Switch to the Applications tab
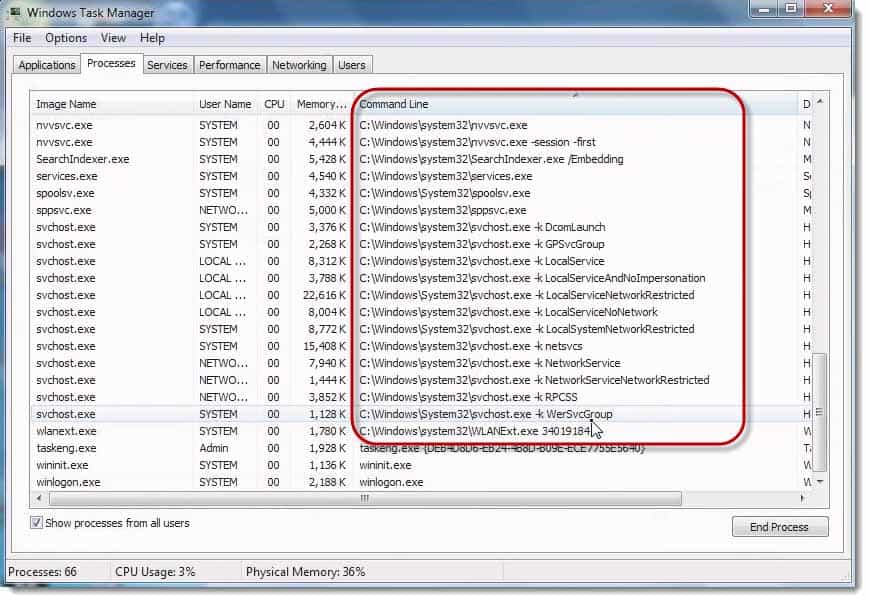 coord(47,65)
